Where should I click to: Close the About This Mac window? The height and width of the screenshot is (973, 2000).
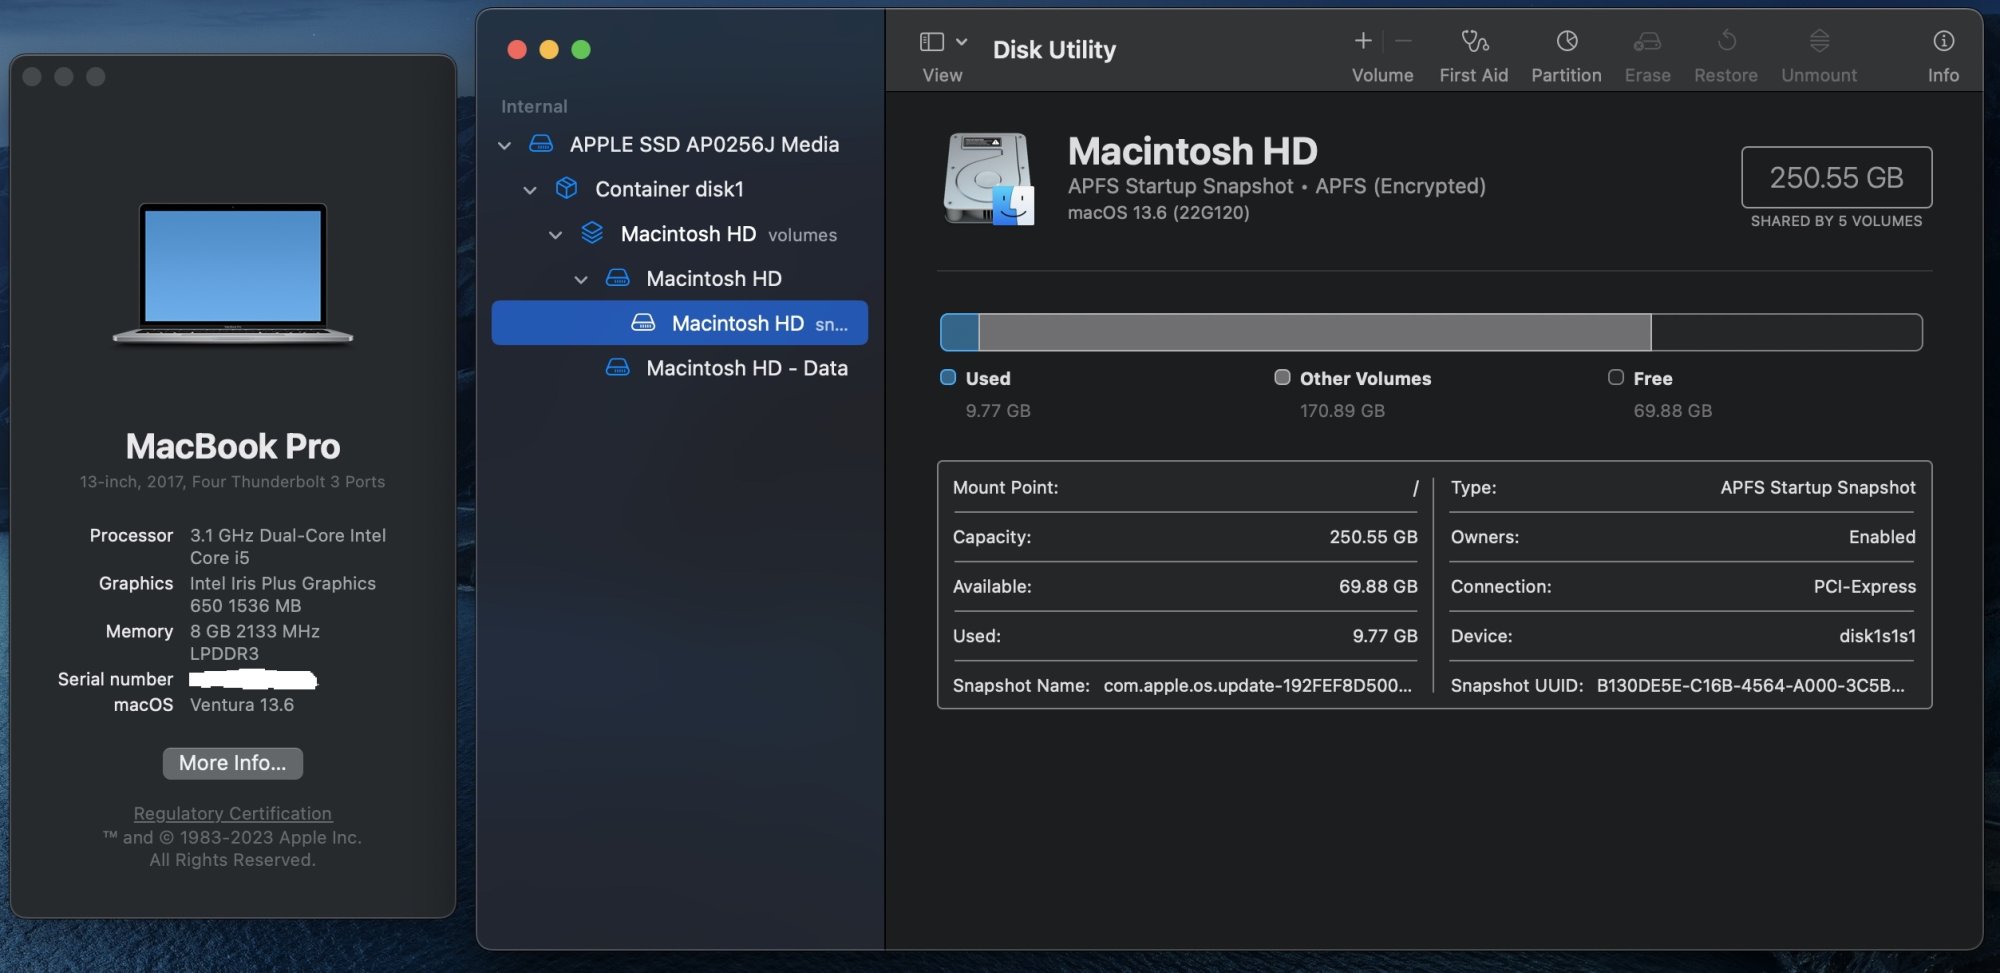coord(32,77)
